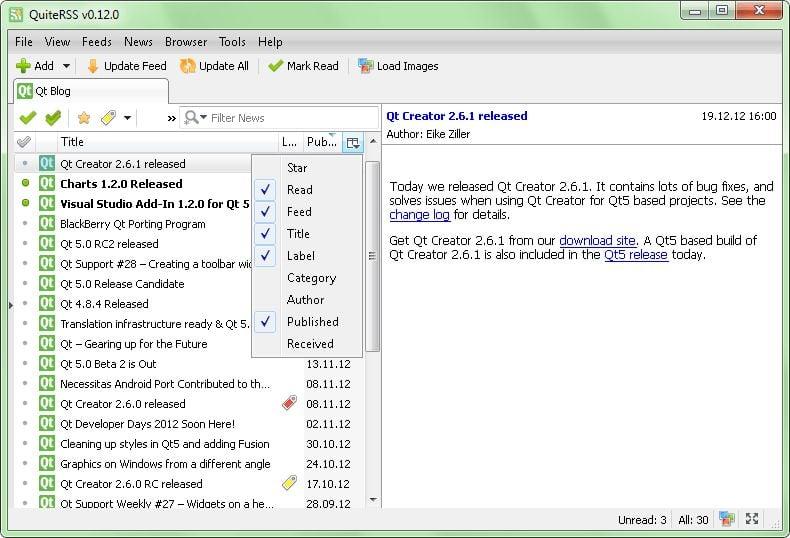
Task: Click the Label column header
Action: click(291, 142)
